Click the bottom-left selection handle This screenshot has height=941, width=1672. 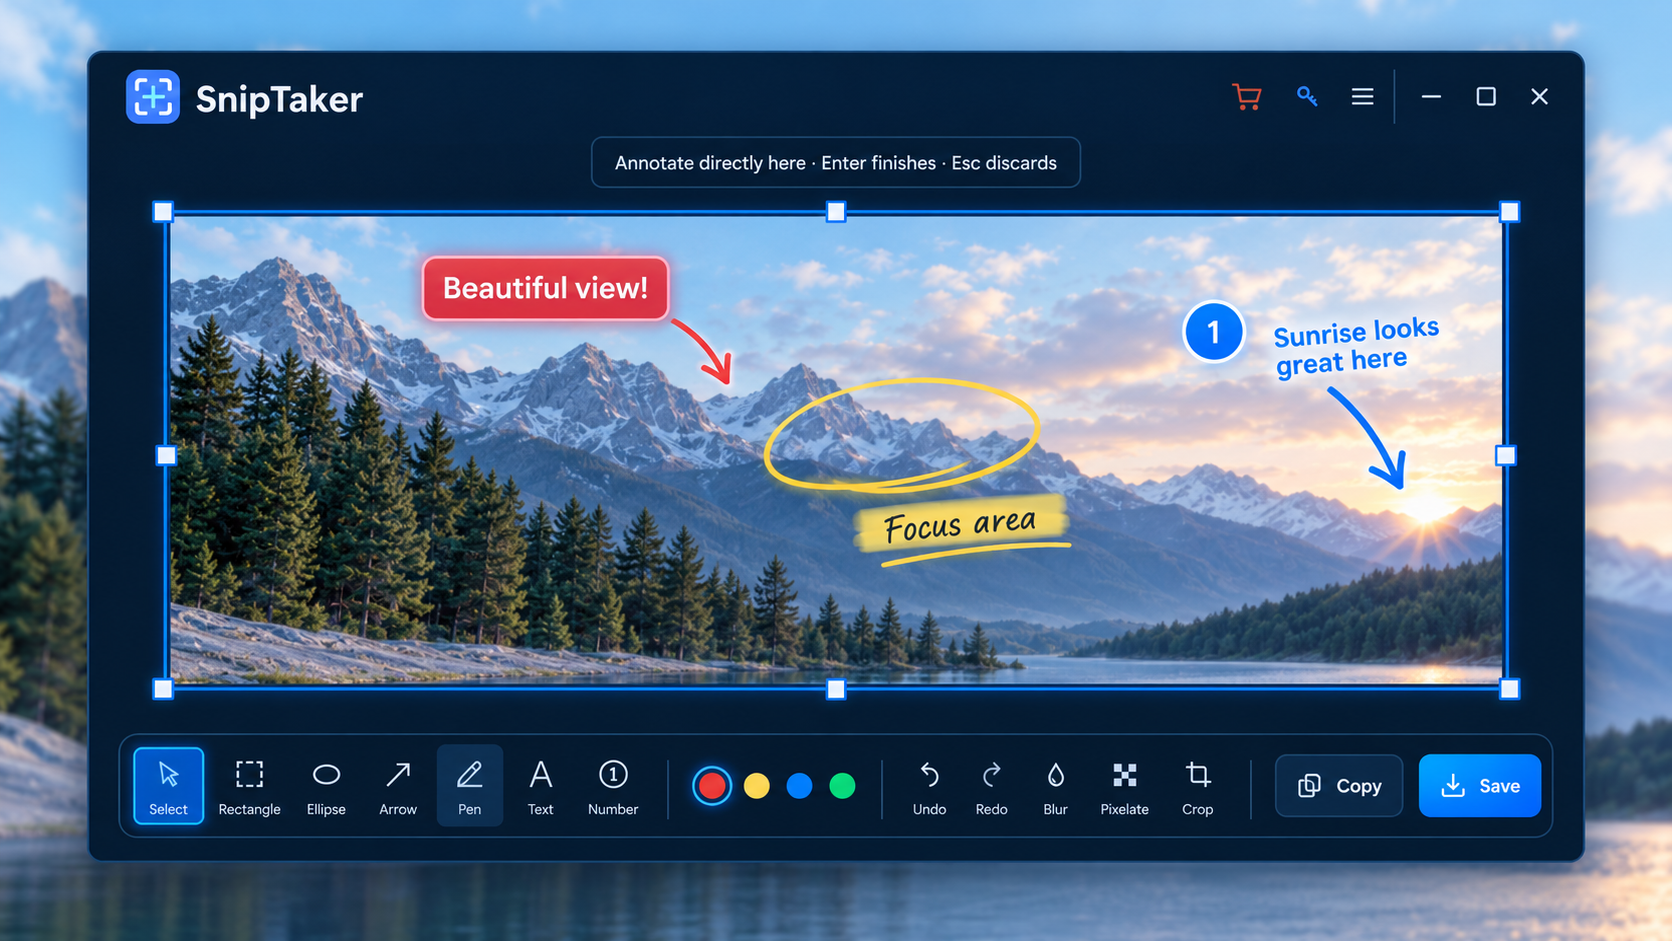point(163,689)
